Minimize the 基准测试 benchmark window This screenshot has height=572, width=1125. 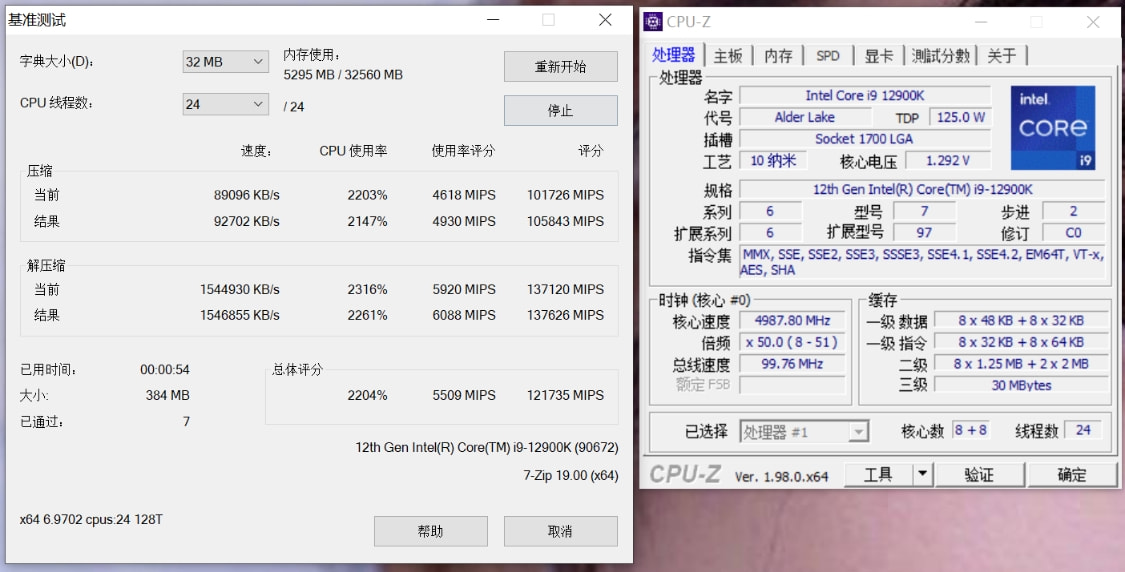493,20
